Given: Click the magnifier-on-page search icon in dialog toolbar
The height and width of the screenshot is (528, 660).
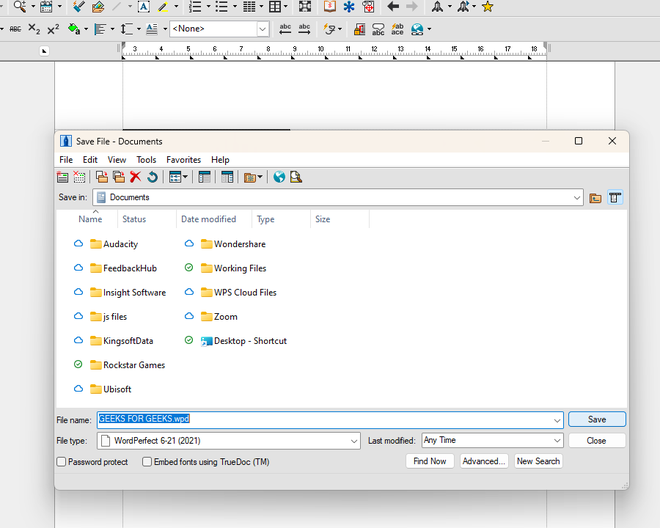Looking at the screenshot, I should coord(296,177).
